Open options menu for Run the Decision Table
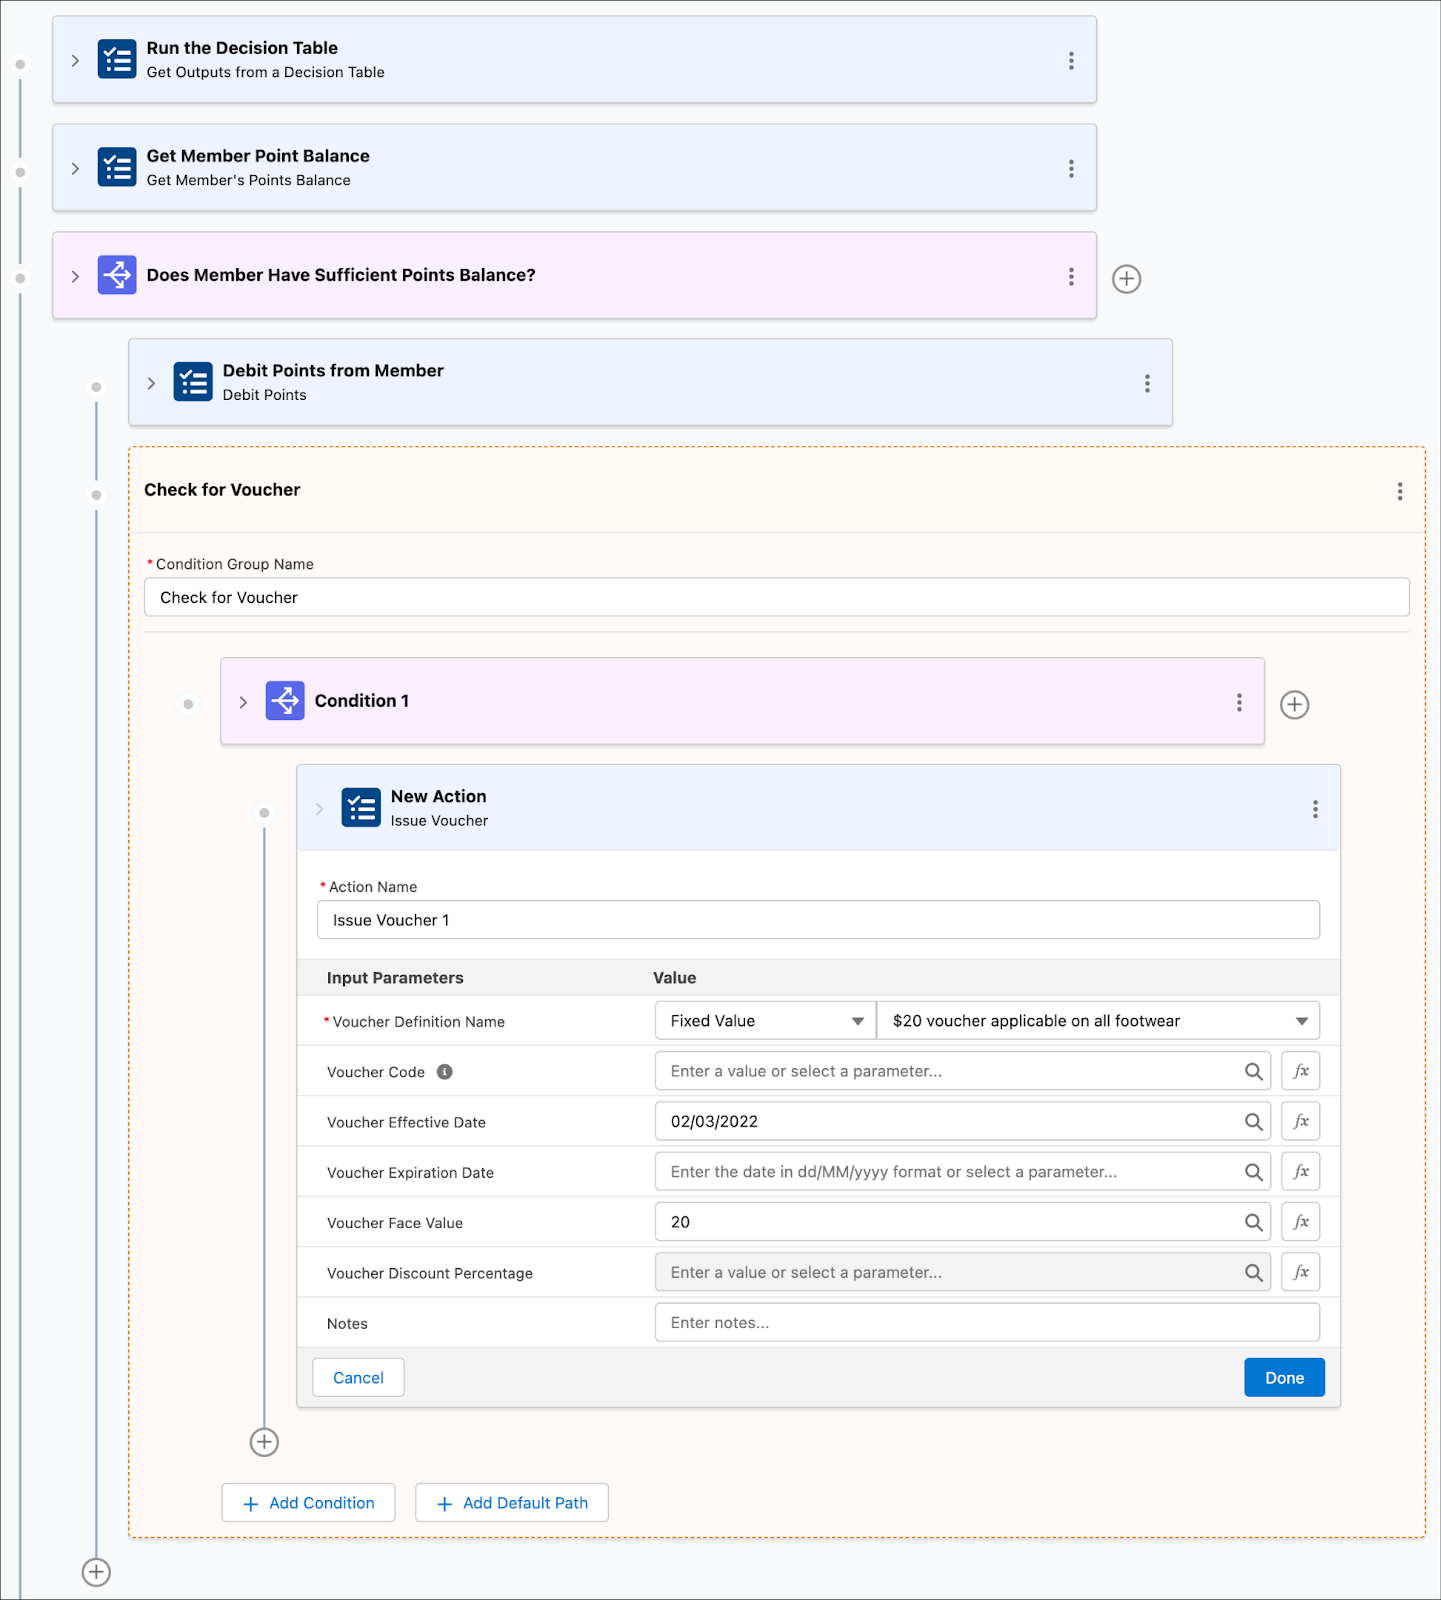 (x=1071, y=61)
